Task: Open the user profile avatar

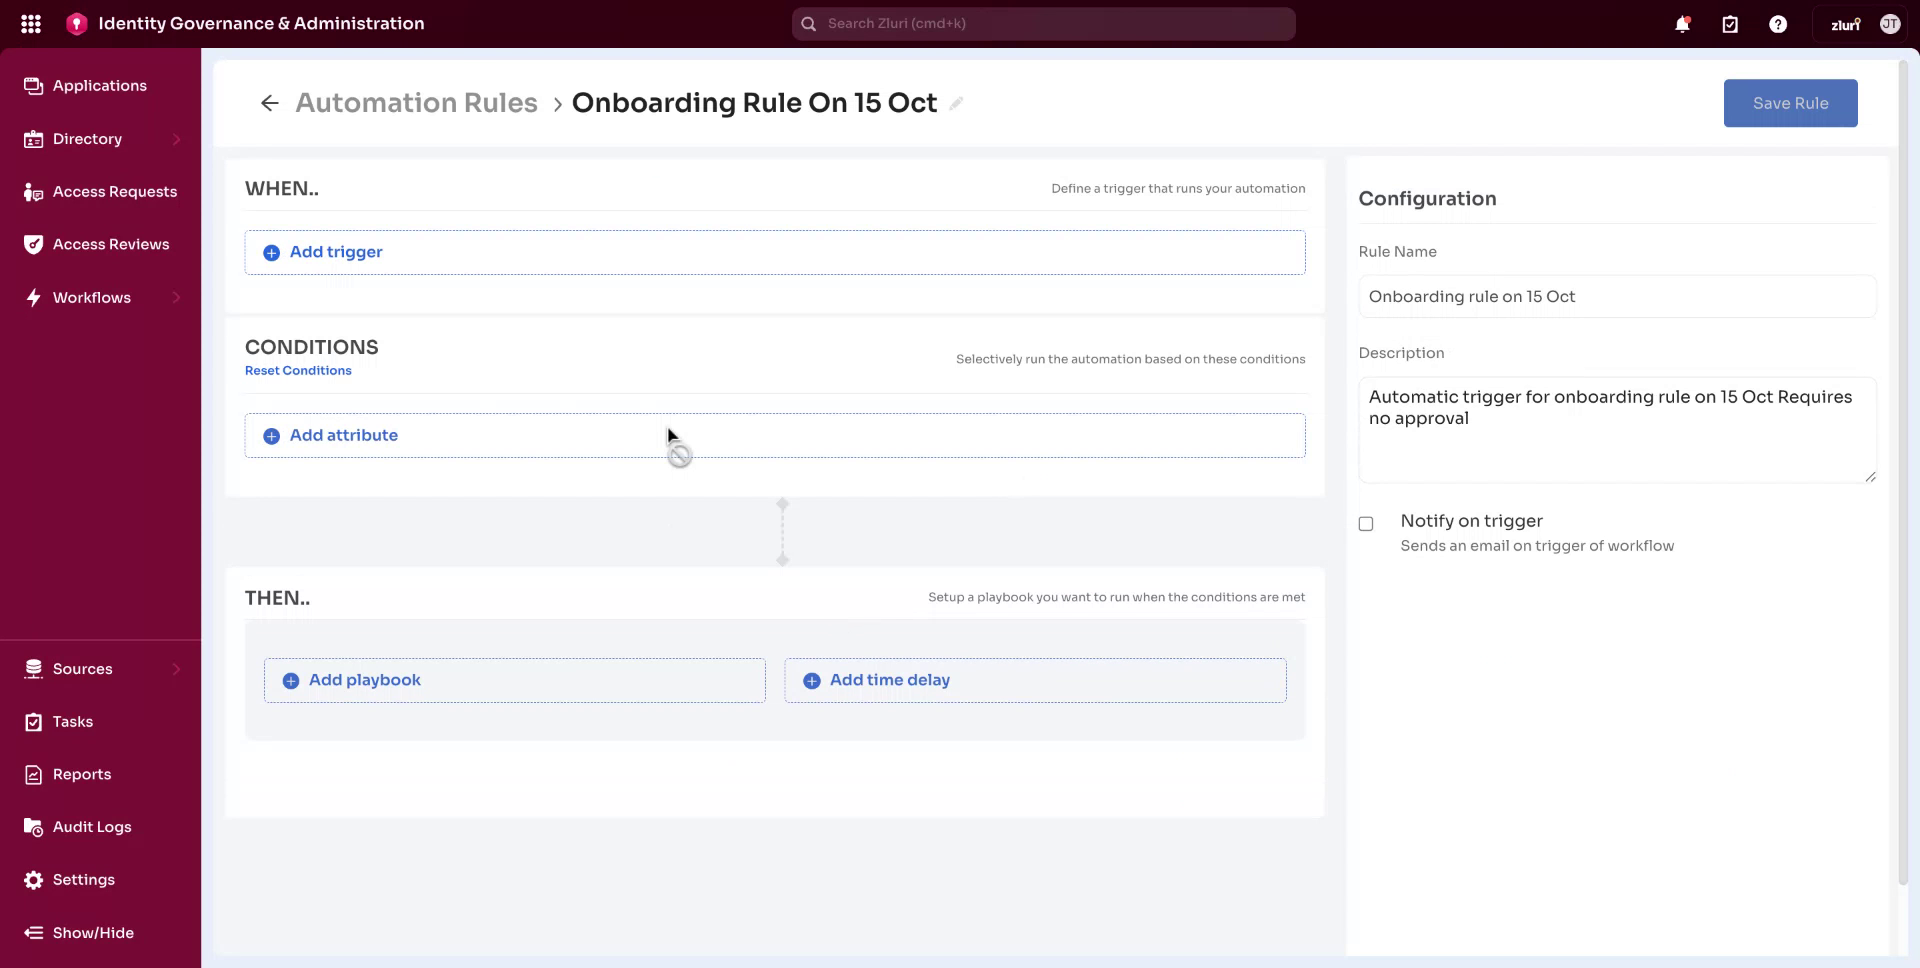Action: tap(1890, 23)
